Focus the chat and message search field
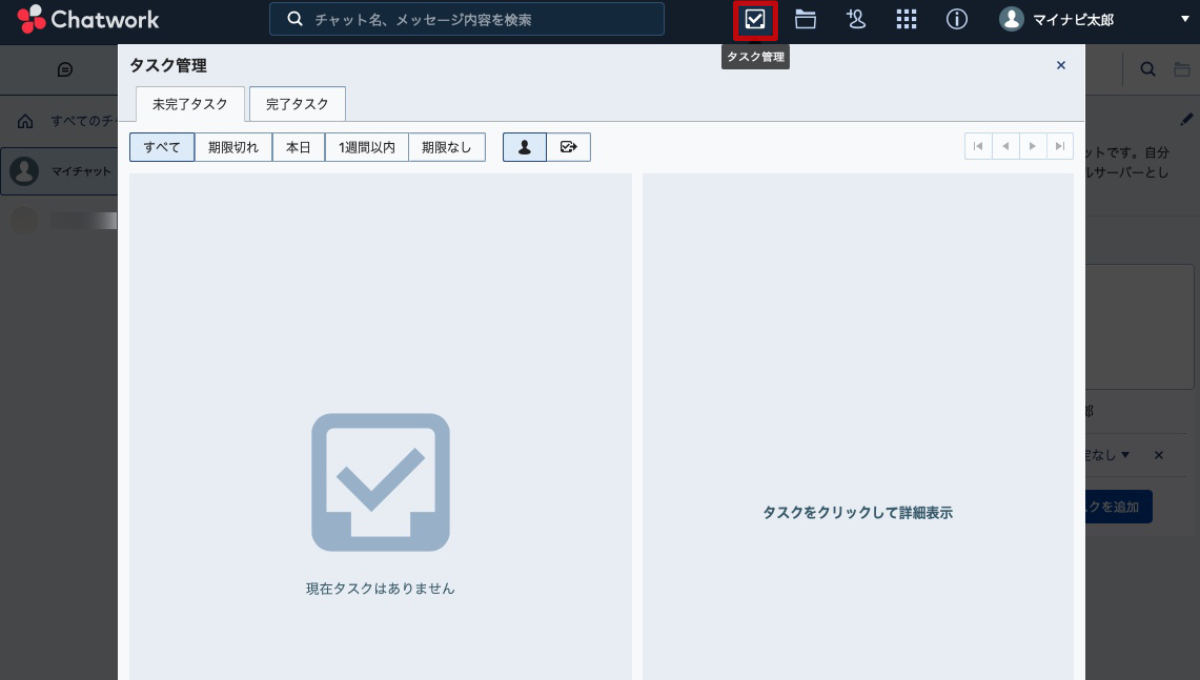This screenshot has height=680, width=1200. pos(467,19)
